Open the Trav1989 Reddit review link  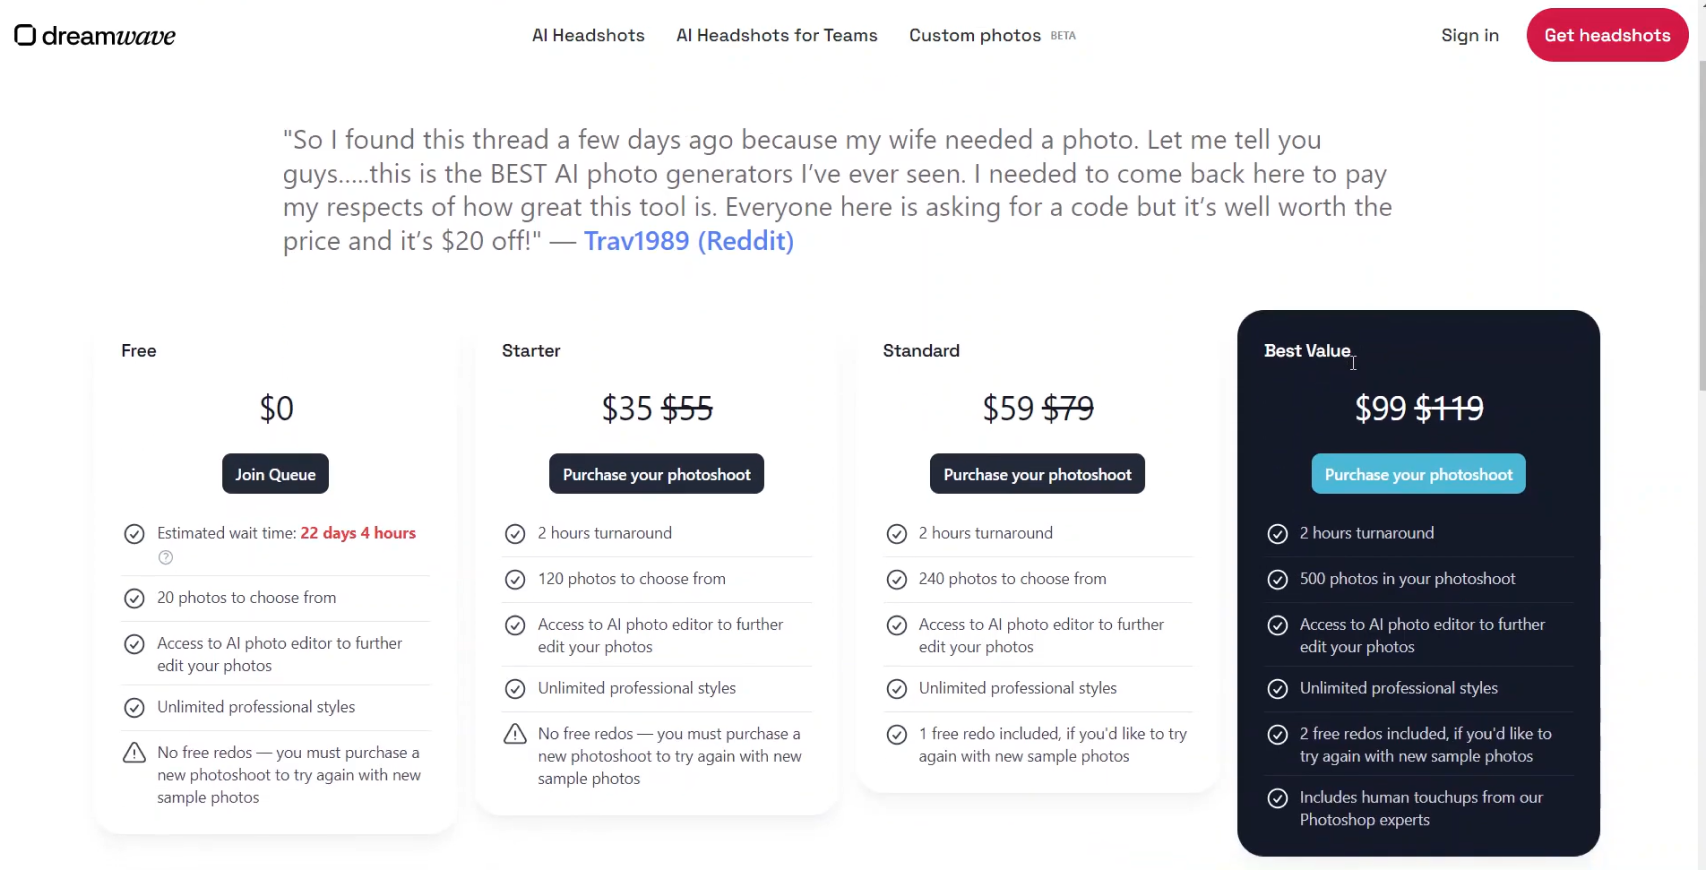pos(688,241)
